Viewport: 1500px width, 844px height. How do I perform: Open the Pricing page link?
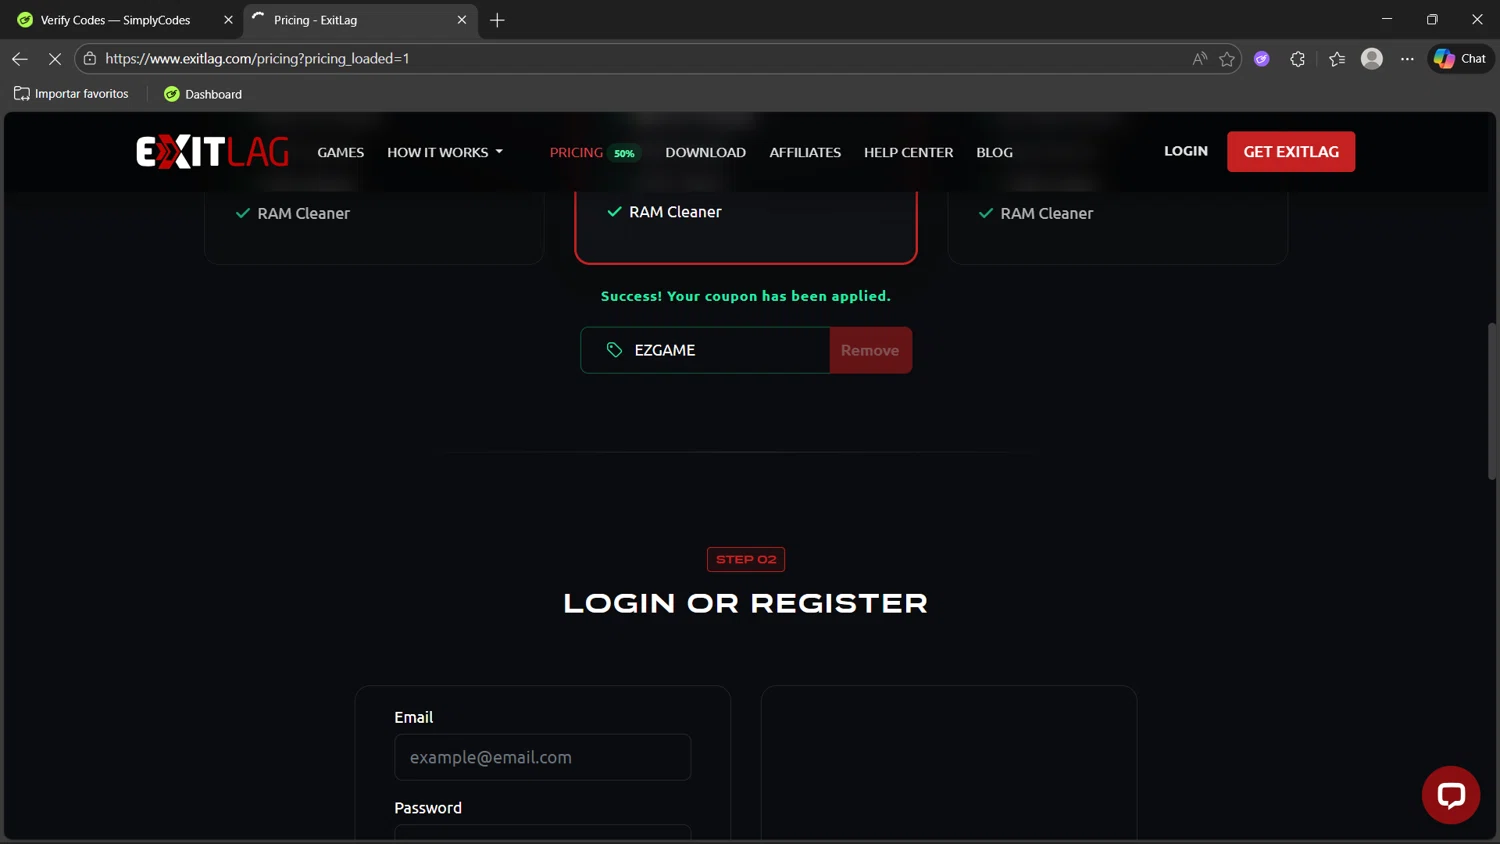click(576, 152)
